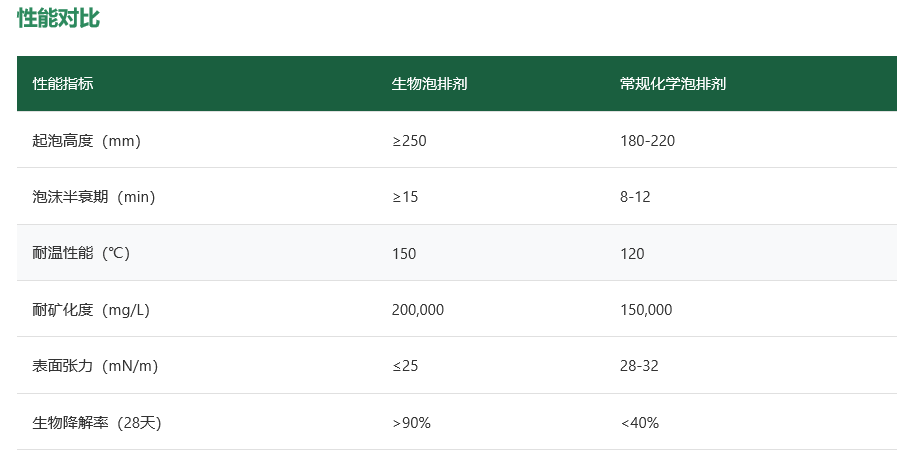Click the 8-12 value cell
The image size is (909, 468).
pos(635,197)
